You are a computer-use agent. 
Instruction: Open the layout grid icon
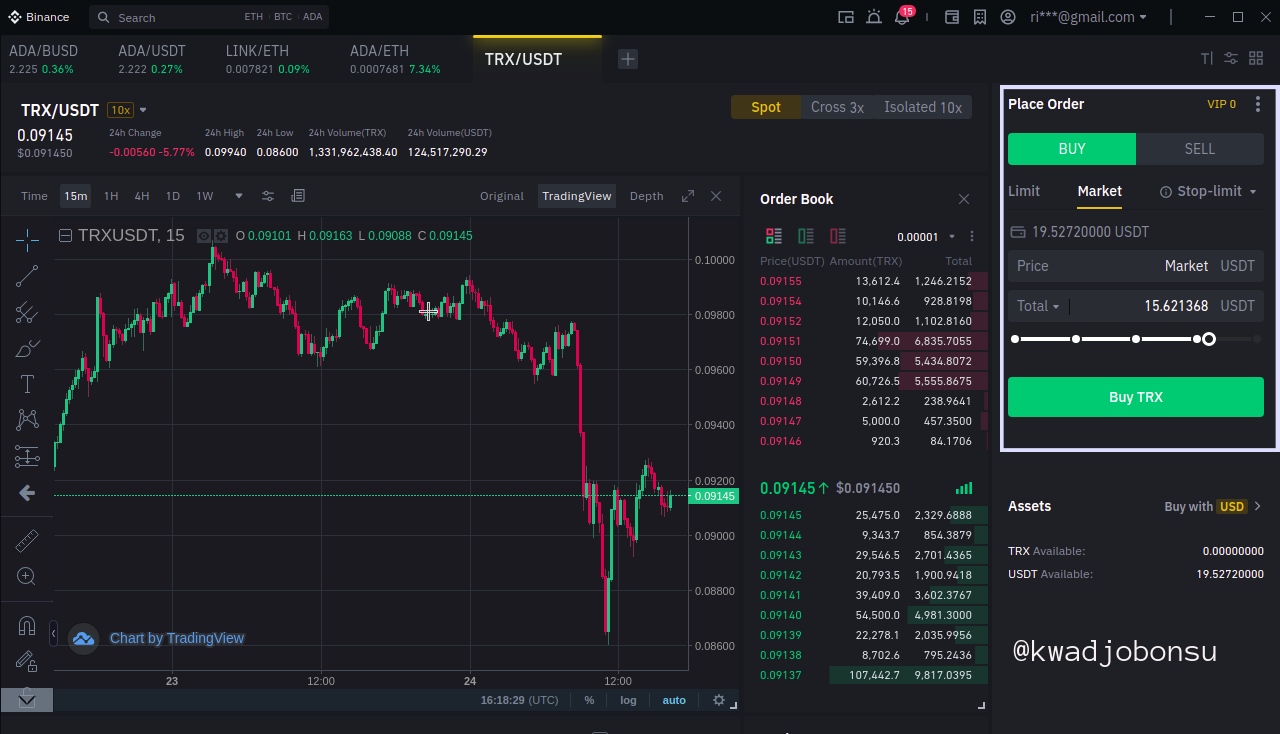click(1257, 59)
